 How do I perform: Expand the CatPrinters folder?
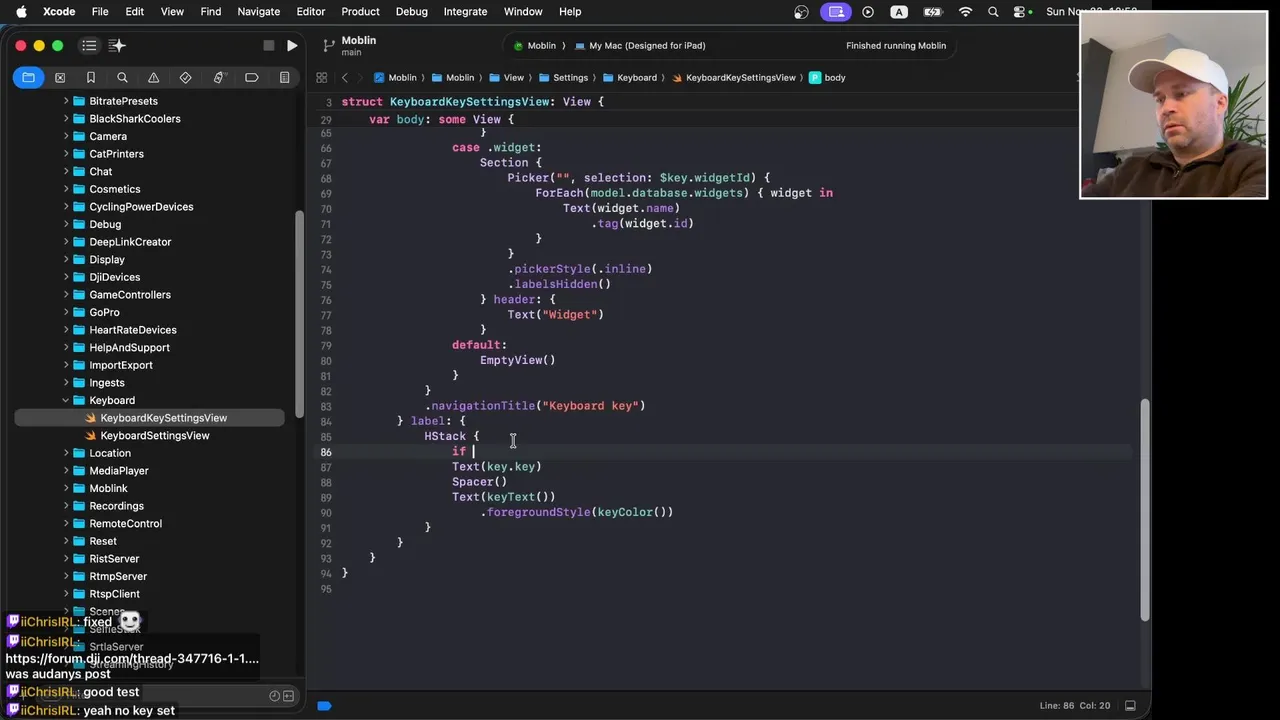coord(66,154)
